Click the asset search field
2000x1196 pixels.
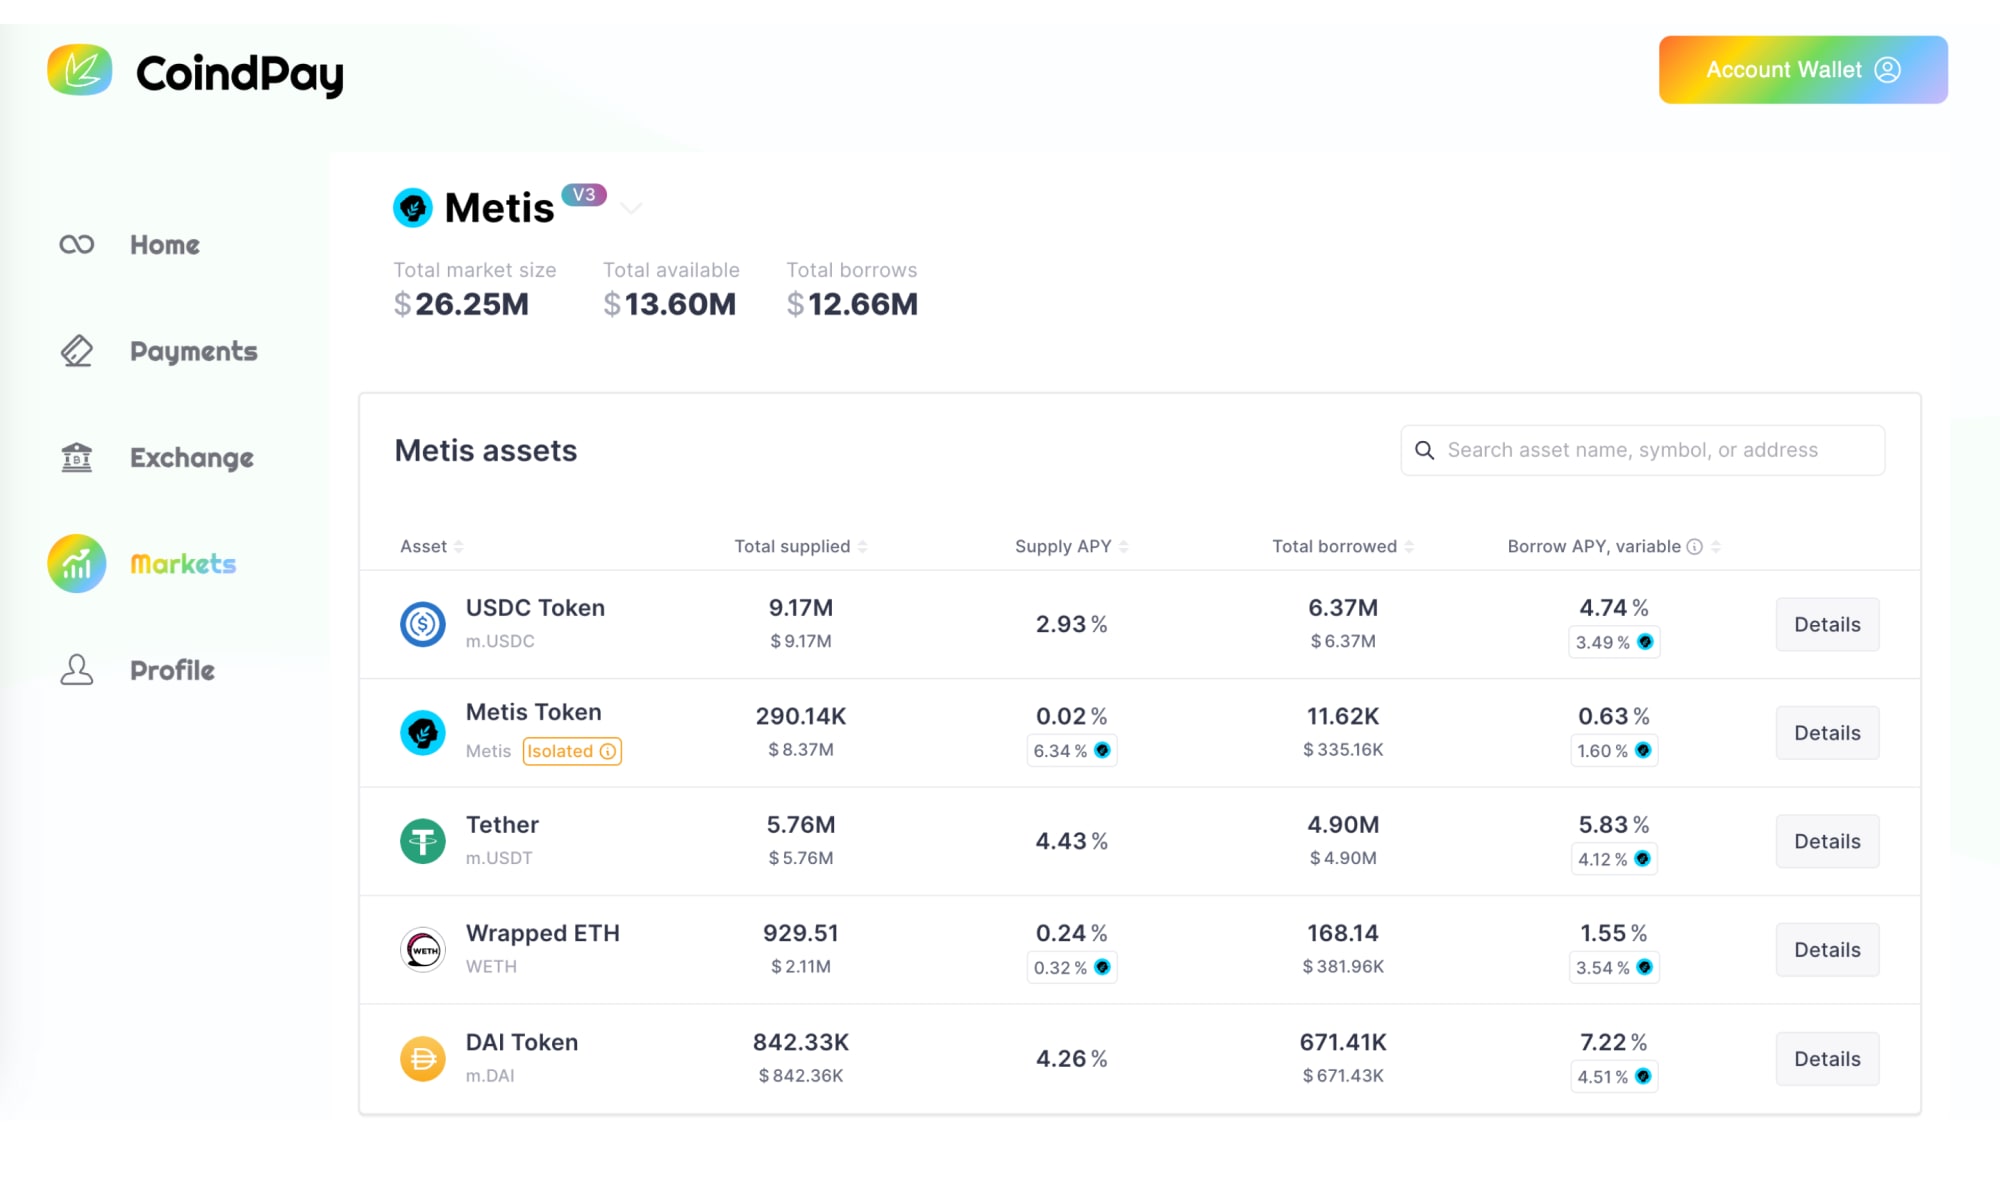(1641, 450)
